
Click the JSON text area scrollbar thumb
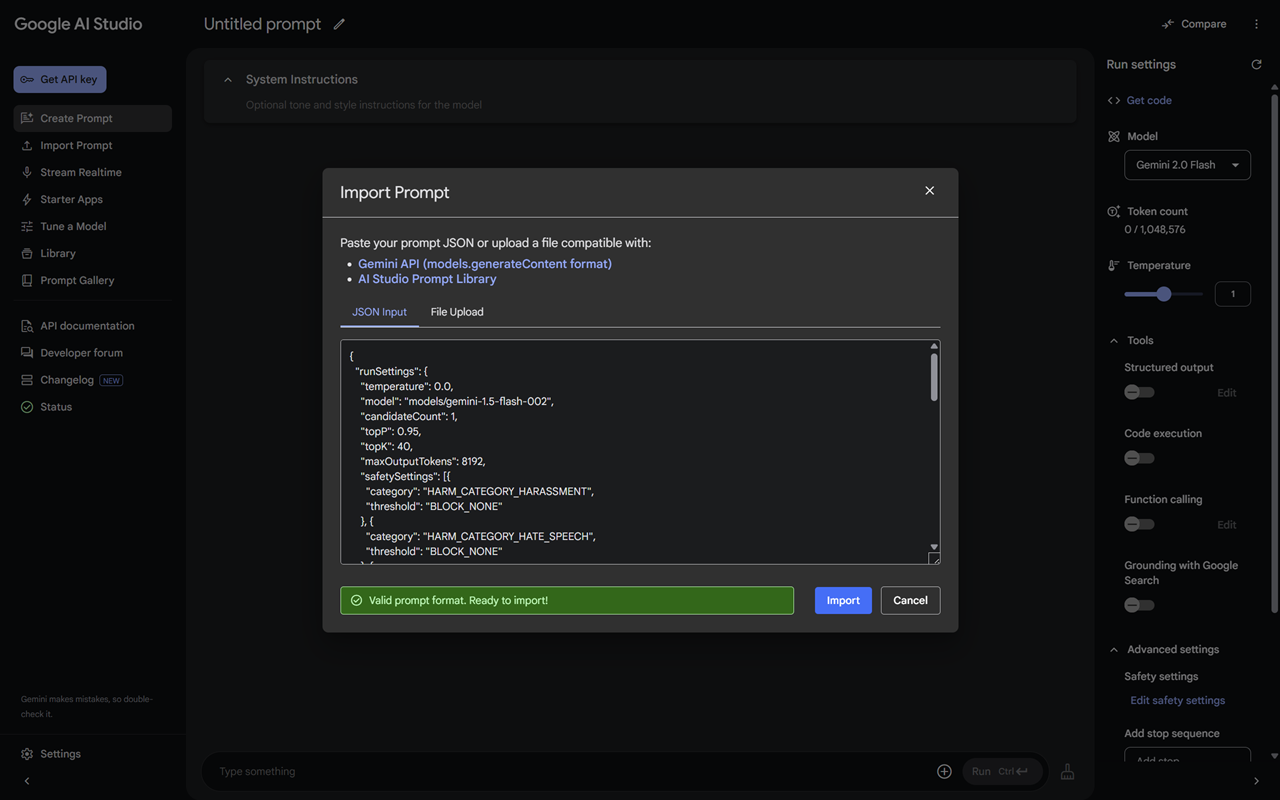tap(934, 377)
